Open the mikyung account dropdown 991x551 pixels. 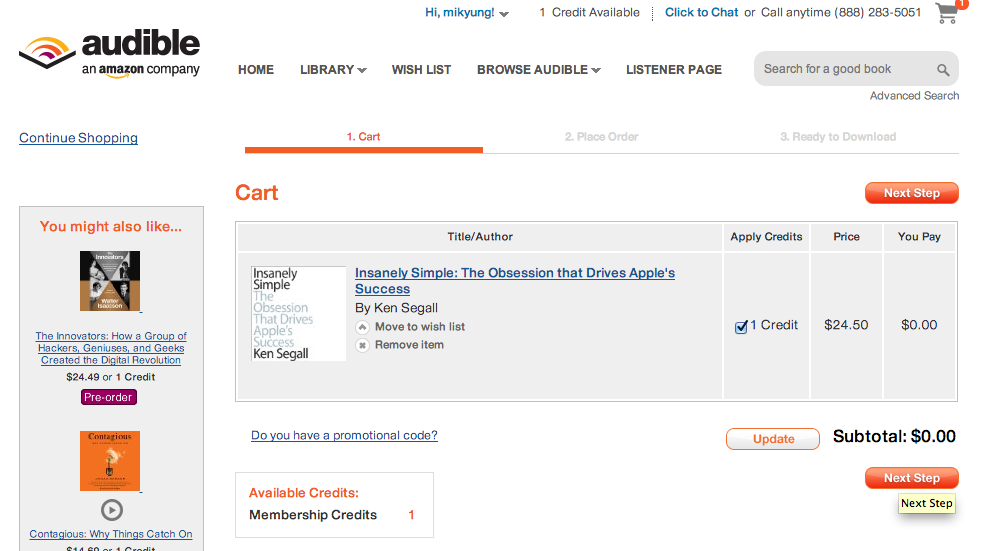tap(466, 13)
